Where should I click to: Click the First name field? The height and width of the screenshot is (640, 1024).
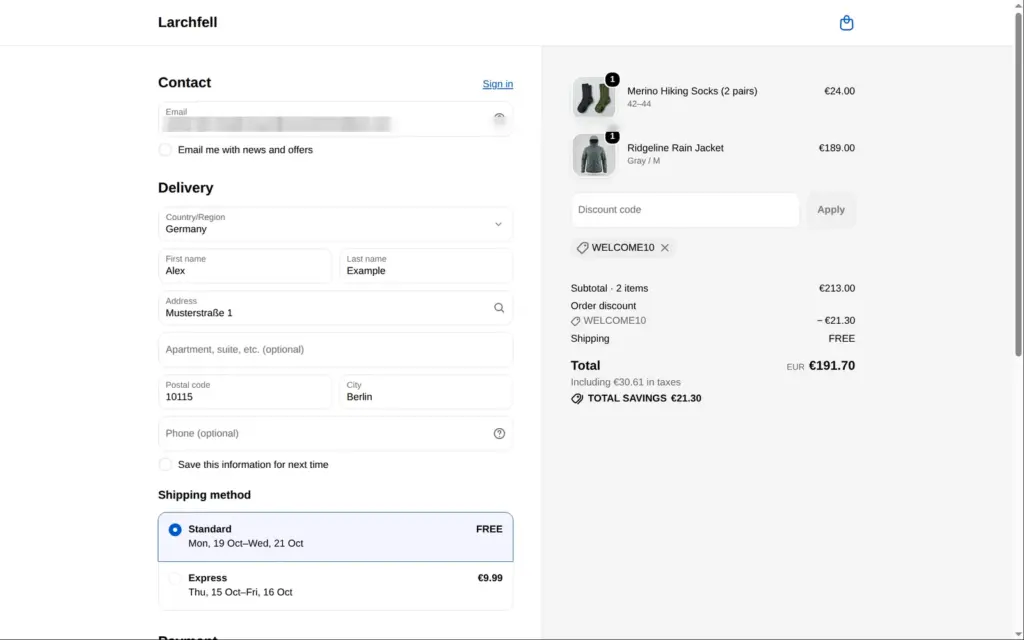pos(245,266)
